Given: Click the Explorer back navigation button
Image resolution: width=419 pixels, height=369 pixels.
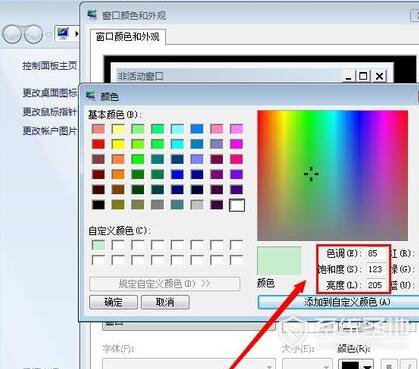Looking at the screenshot, I should tap(12, 34).
